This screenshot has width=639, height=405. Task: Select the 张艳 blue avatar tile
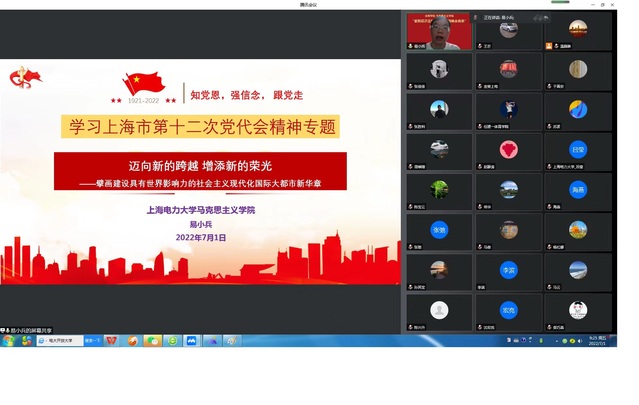click(439, 232)
